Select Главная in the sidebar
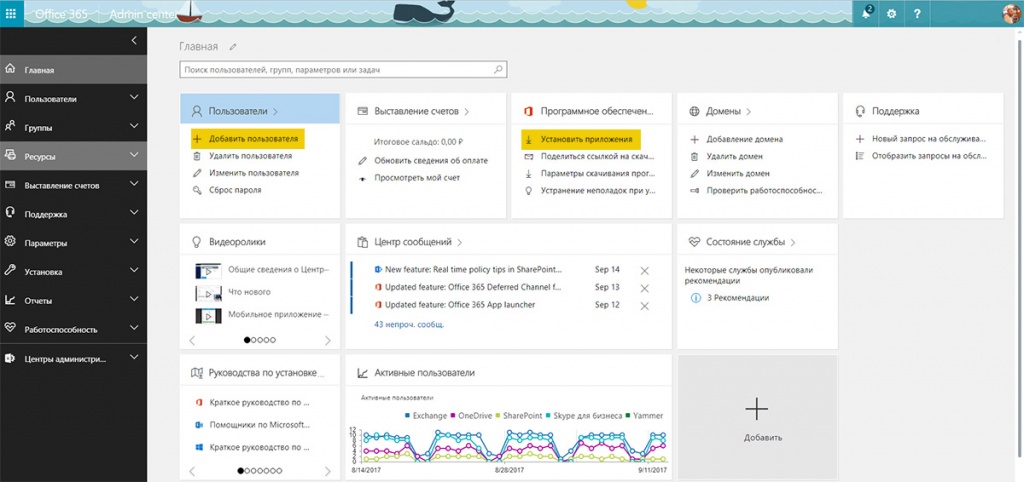1024x482 pixels. coord(73,70)
